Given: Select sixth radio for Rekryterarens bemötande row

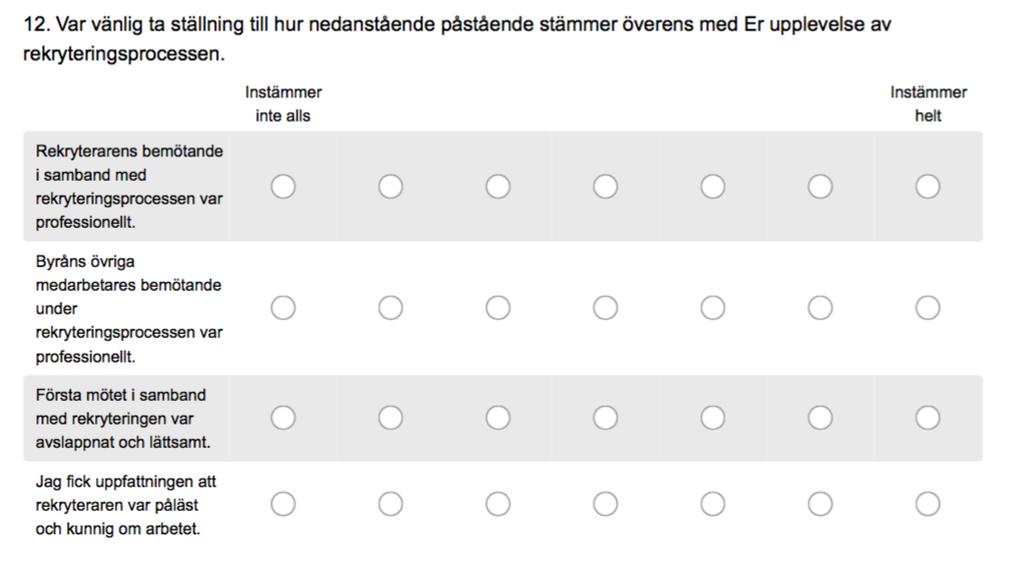Looking at the screenshot, I should coord(820,187).
